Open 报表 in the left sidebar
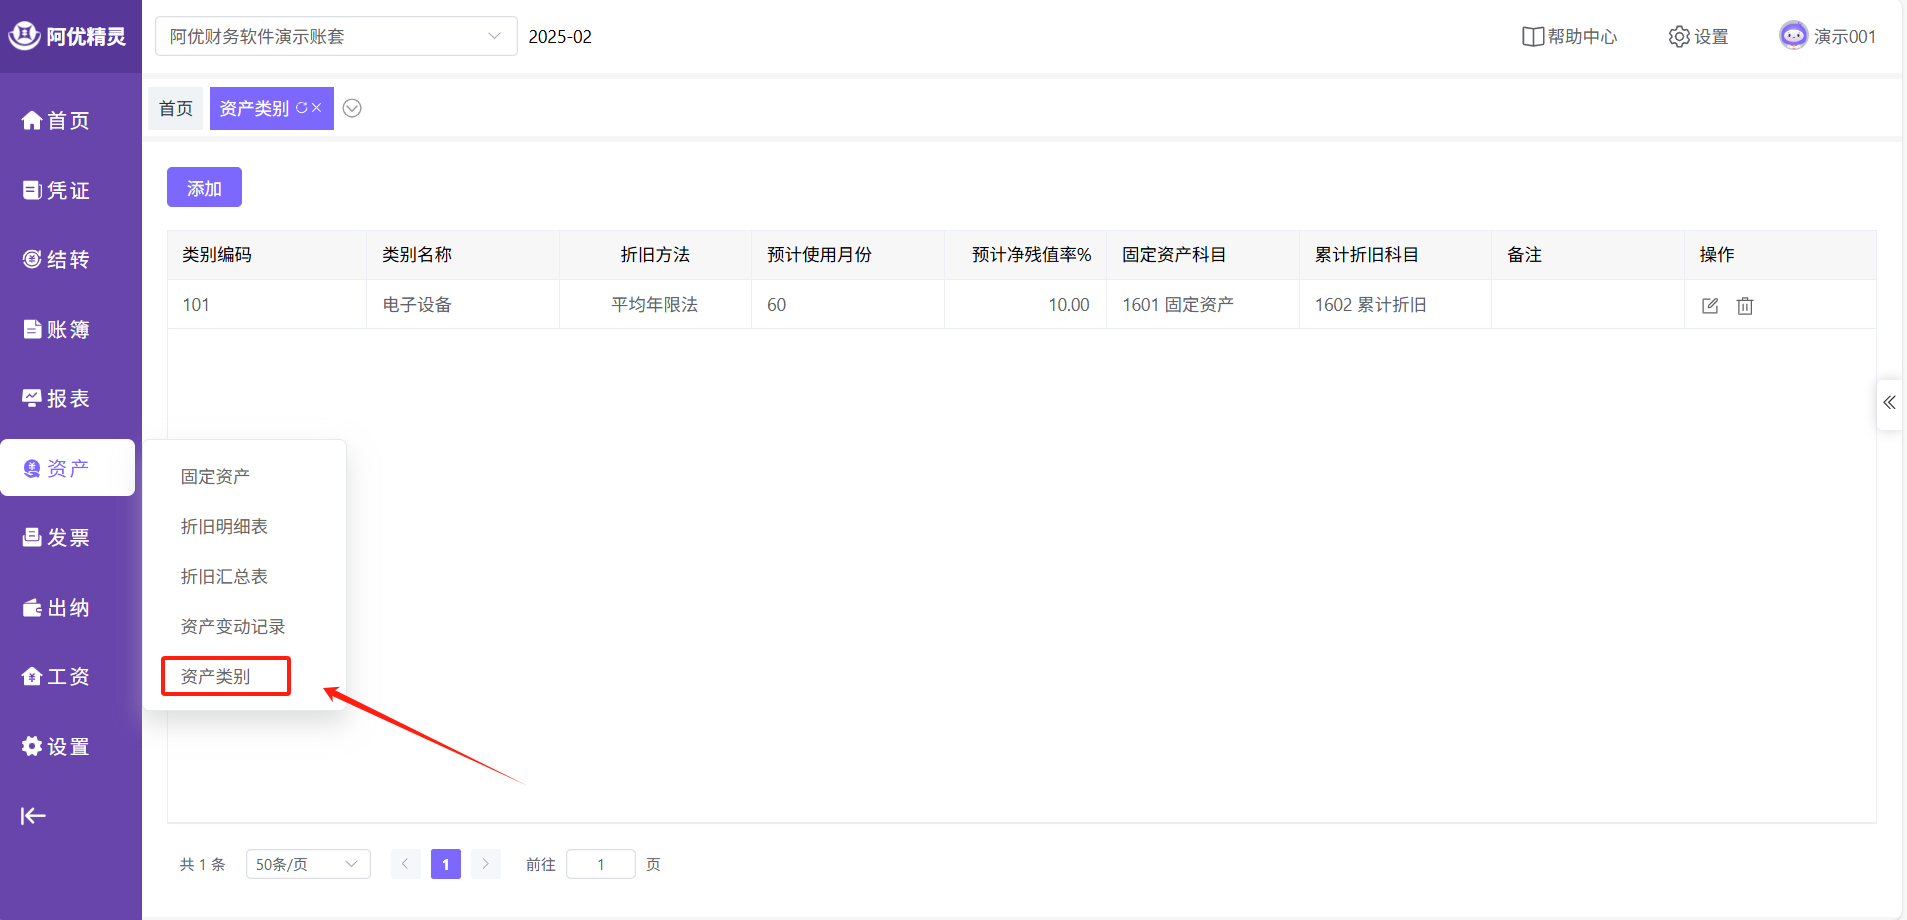 coord(57,399)
